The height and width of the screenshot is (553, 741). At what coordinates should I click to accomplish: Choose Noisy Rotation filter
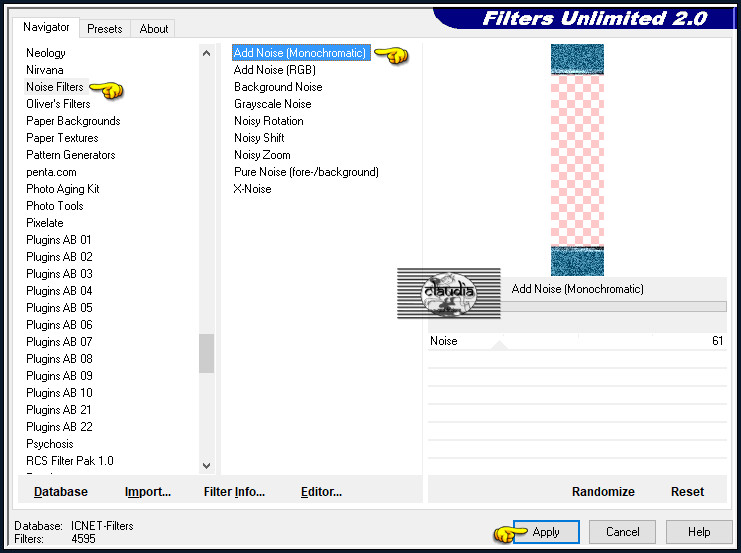point(268,121)
